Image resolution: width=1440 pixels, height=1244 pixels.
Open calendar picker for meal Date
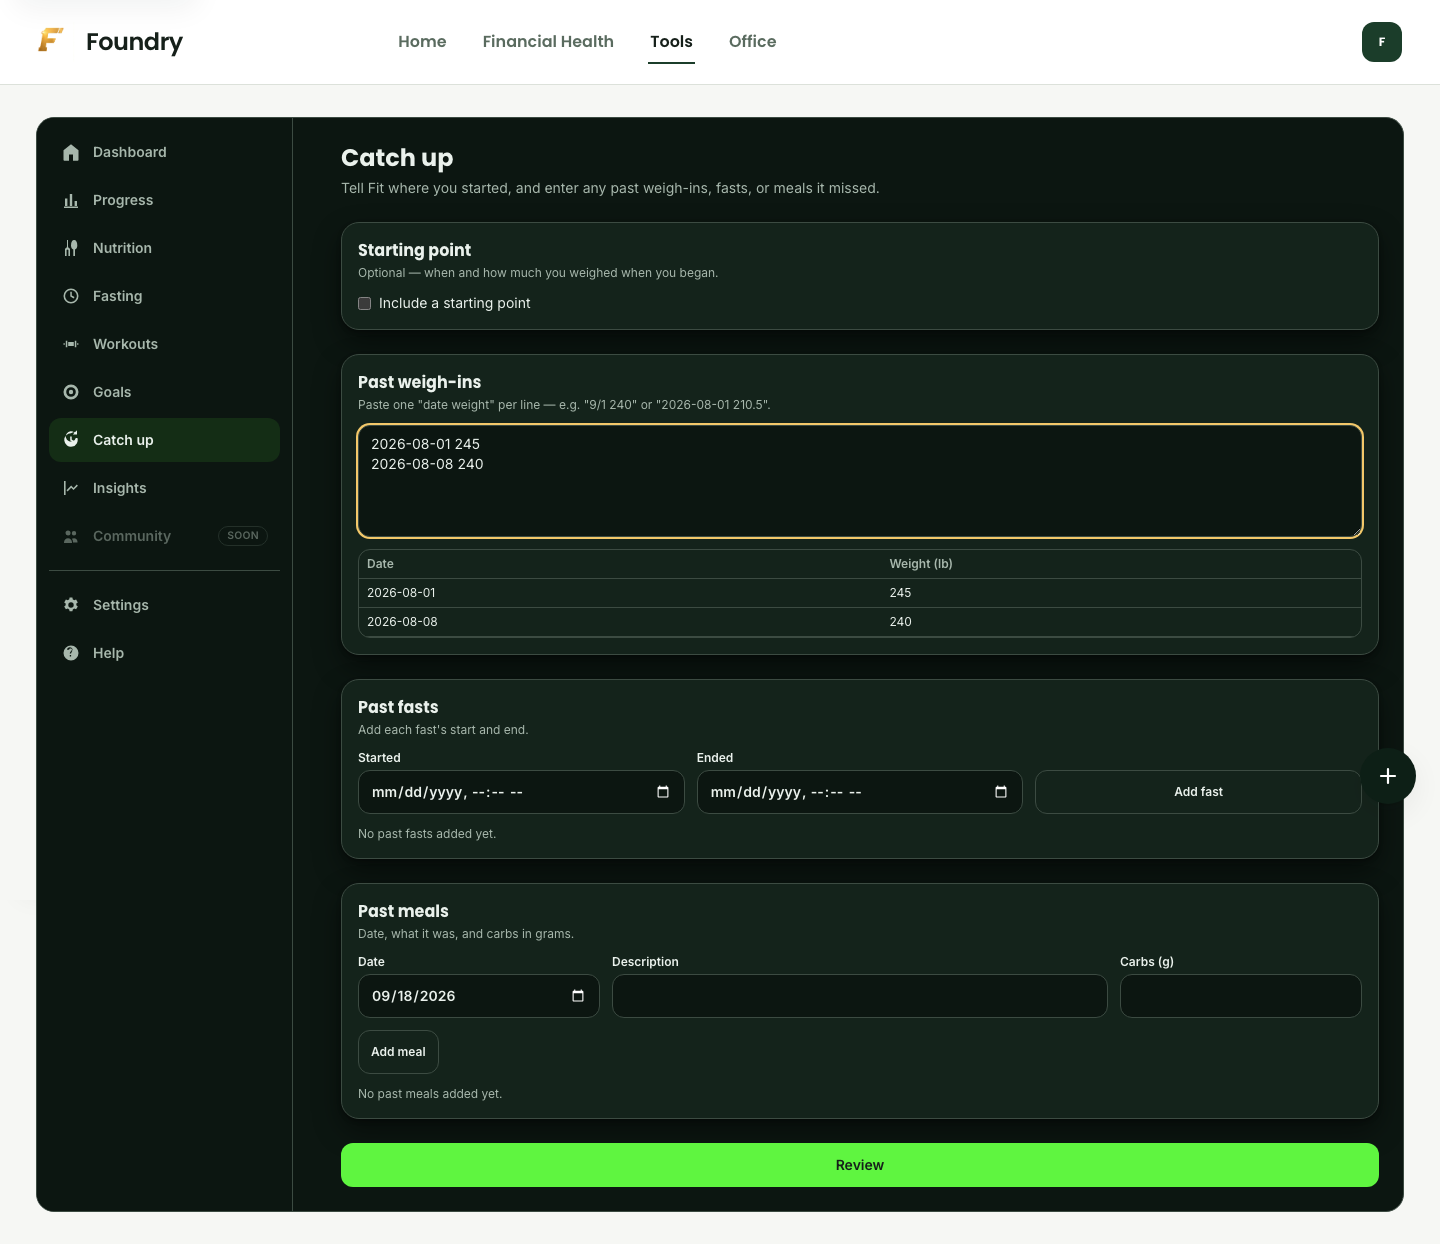click(578, 996)
